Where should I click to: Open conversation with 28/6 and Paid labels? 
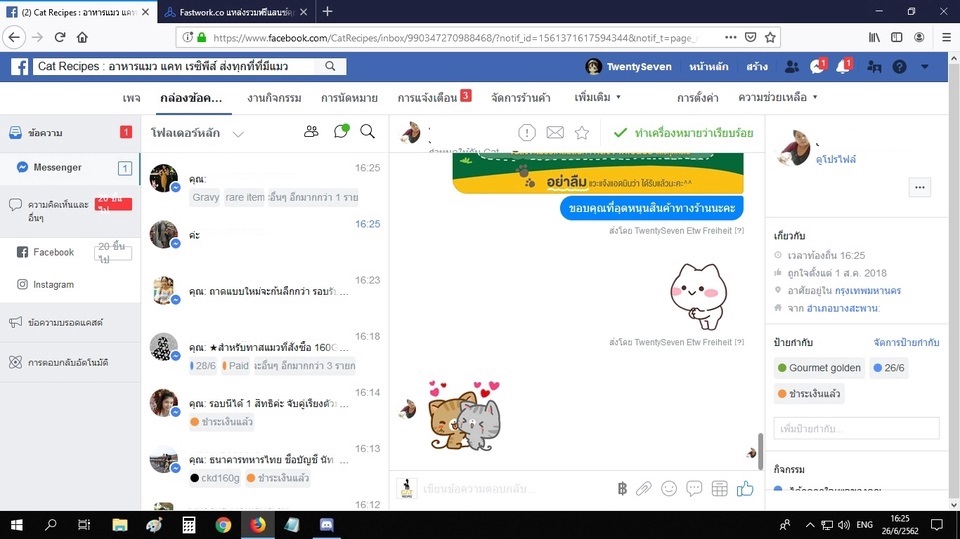click(x=265, y=352)
